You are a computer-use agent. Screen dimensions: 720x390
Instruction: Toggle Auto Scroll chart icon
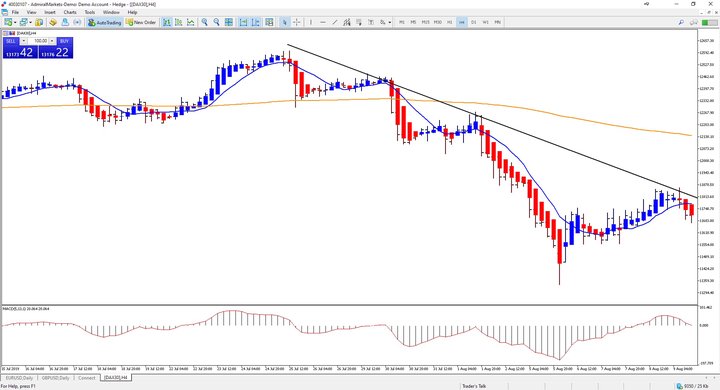[243, 22]
